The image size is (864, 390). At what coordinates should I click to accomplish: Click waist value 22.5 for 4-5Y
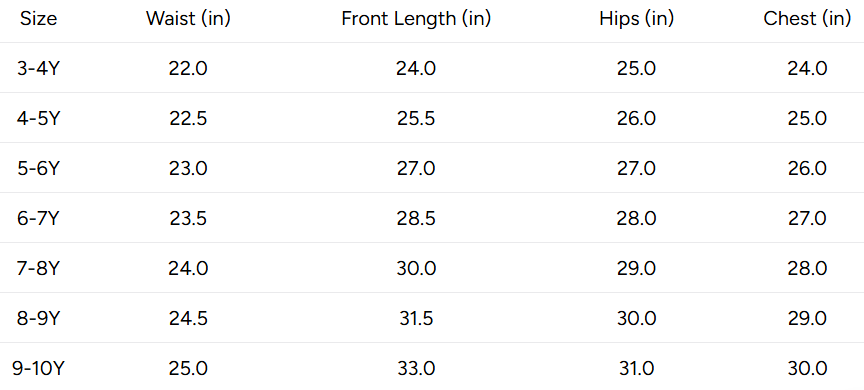point(188,119)
